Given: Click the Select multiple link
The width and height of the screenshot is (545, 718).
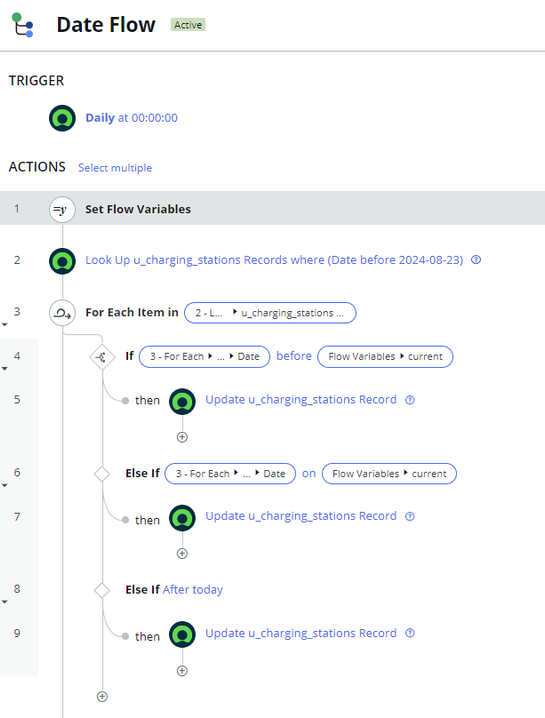Looking at the screenshot, I should (115, 168).
